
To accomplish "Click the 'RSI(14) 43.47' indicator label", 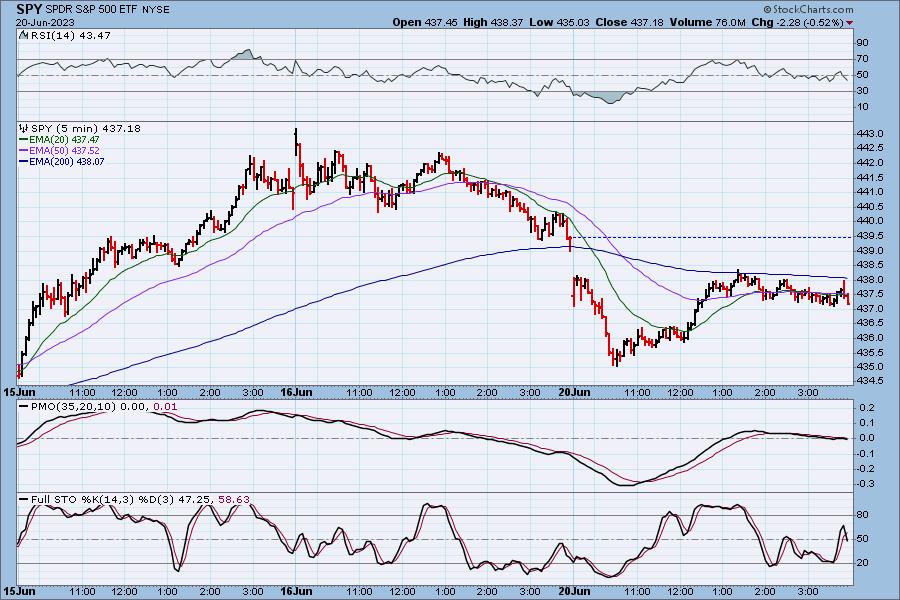I will (x=71, y=35).
